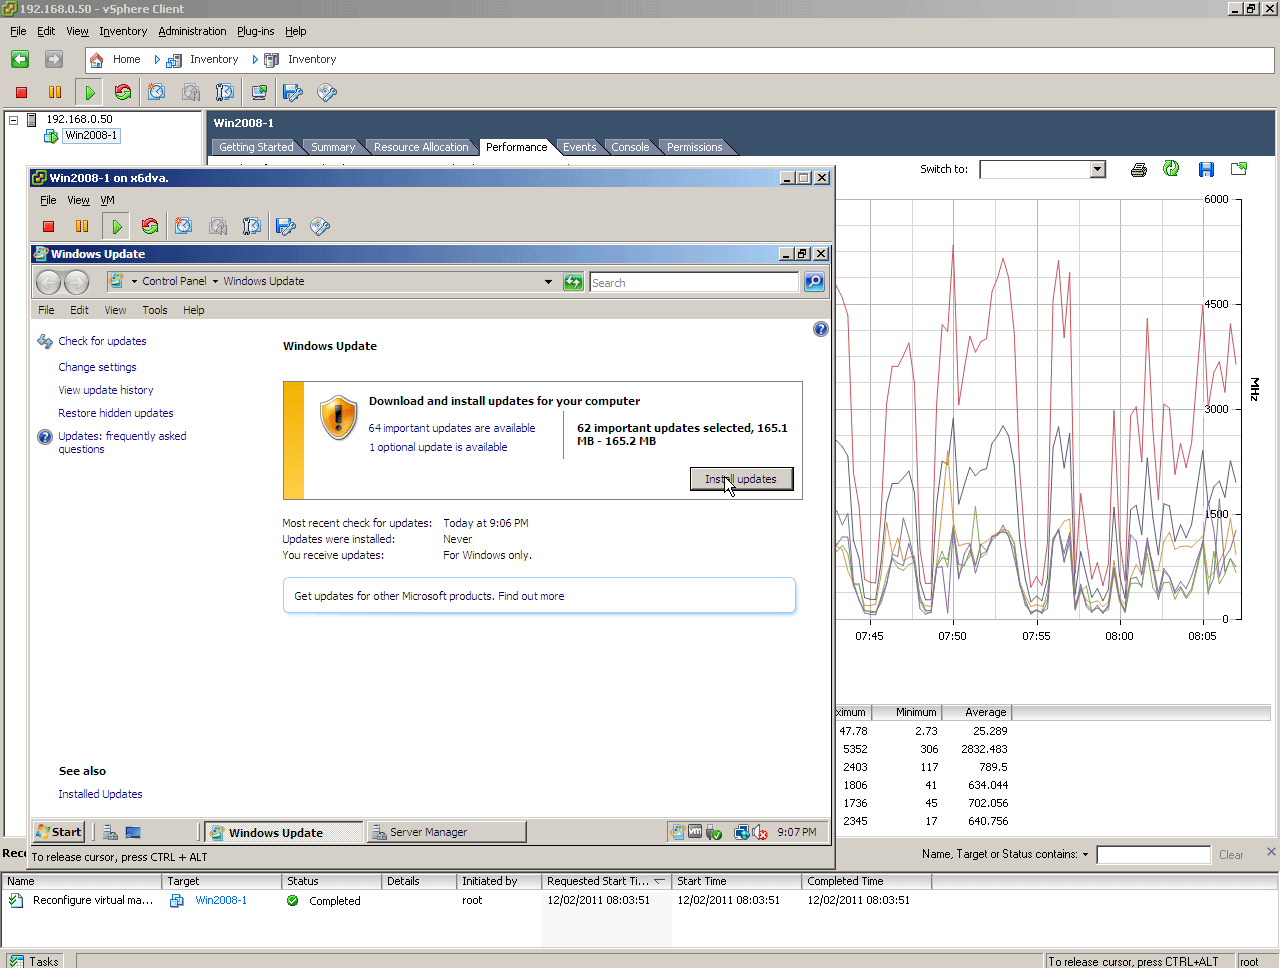Click the floppy icon in the console window toolbar
The image size is (1280, 968).
(286, 226)
